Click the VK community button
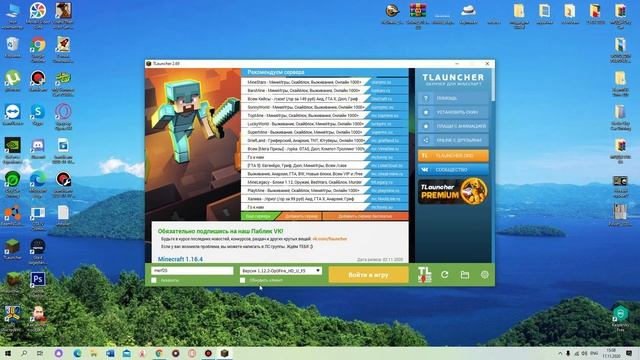Screen dimensions: 640x360 pos(453,169)
